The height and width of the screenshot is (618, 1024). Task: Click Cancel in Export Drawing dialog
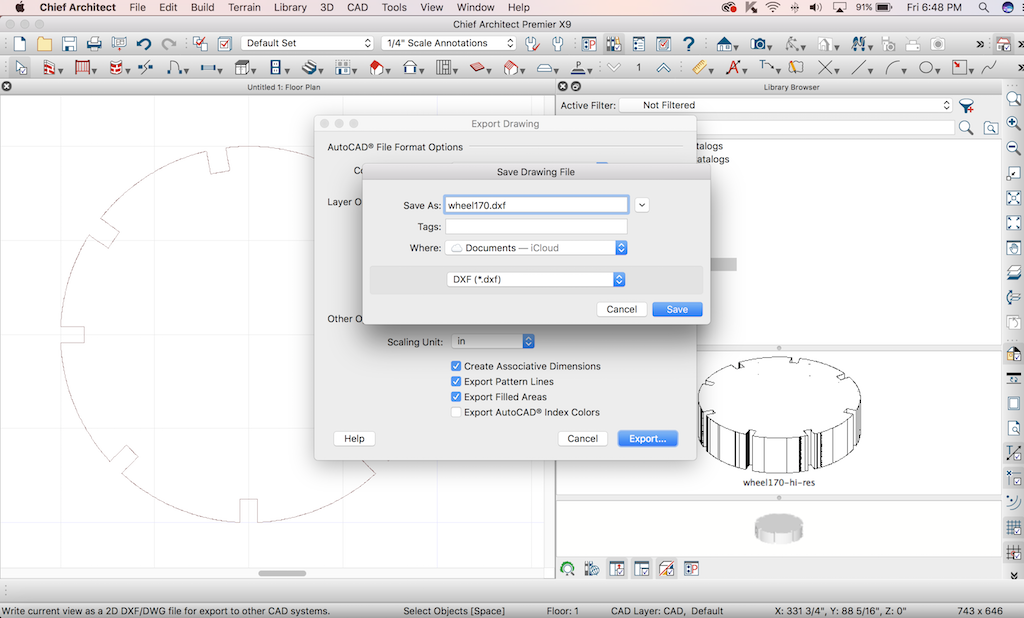coord(583,438)
